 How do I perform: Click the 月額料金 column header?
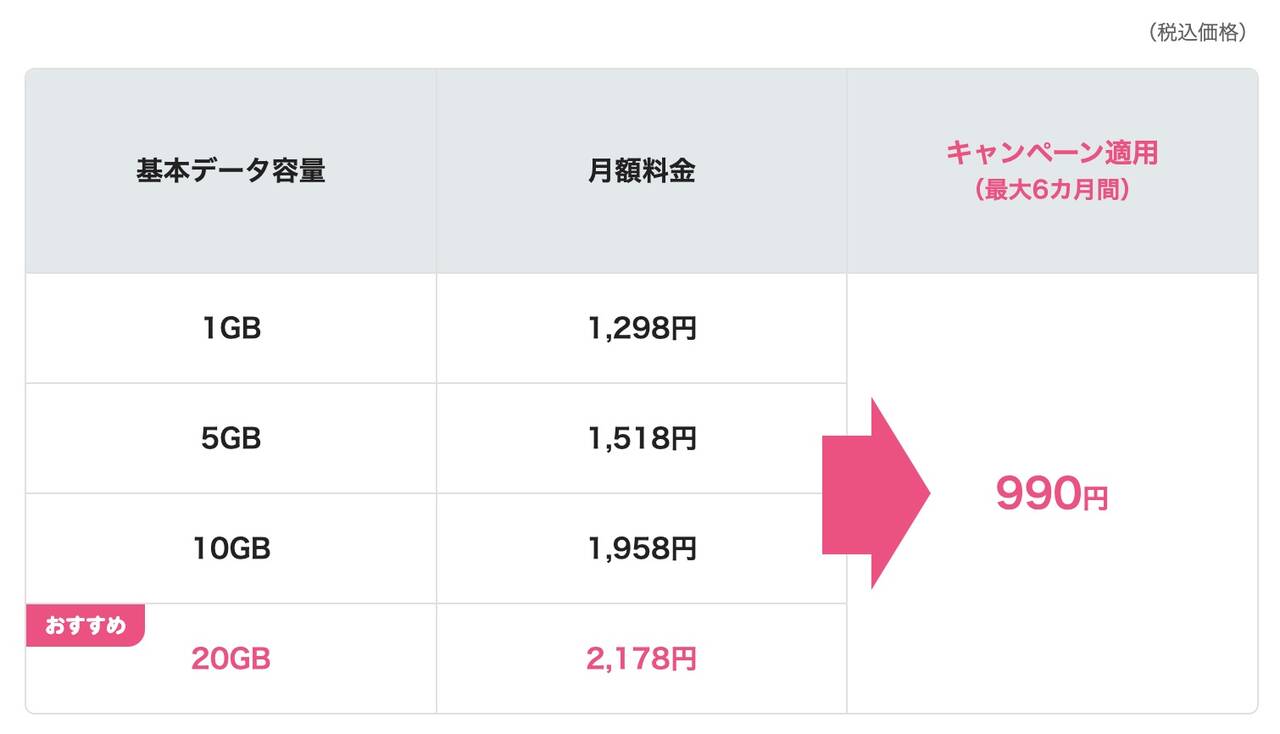click(x=642, y=171)
